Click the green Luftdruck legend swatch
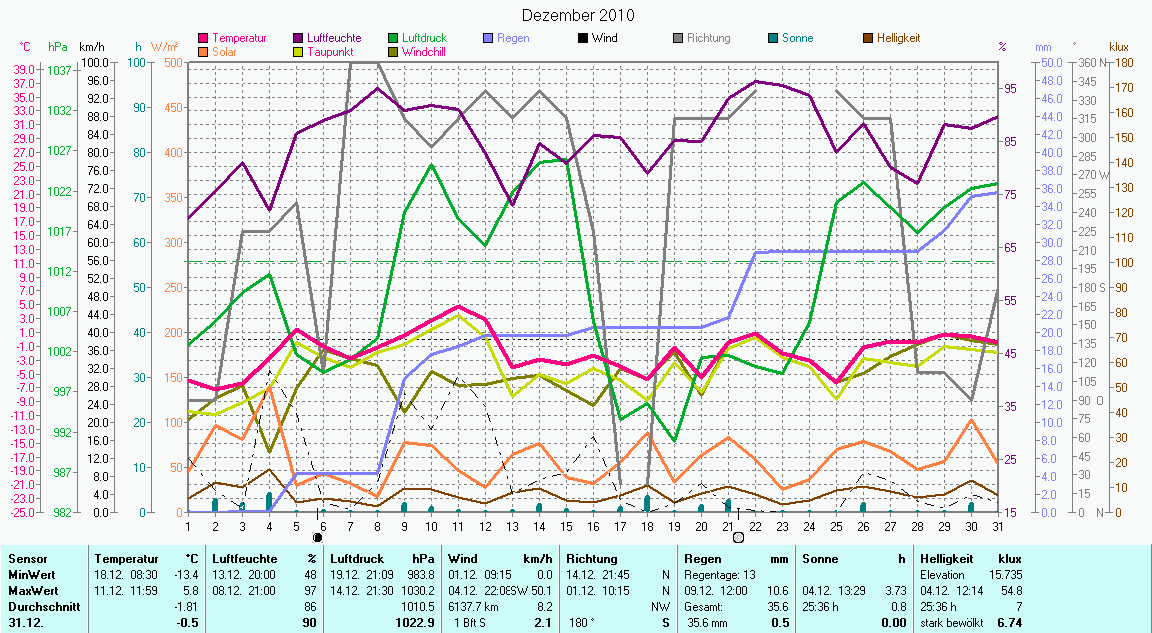This screenshot has width=1152, height=633. (394, 39)
